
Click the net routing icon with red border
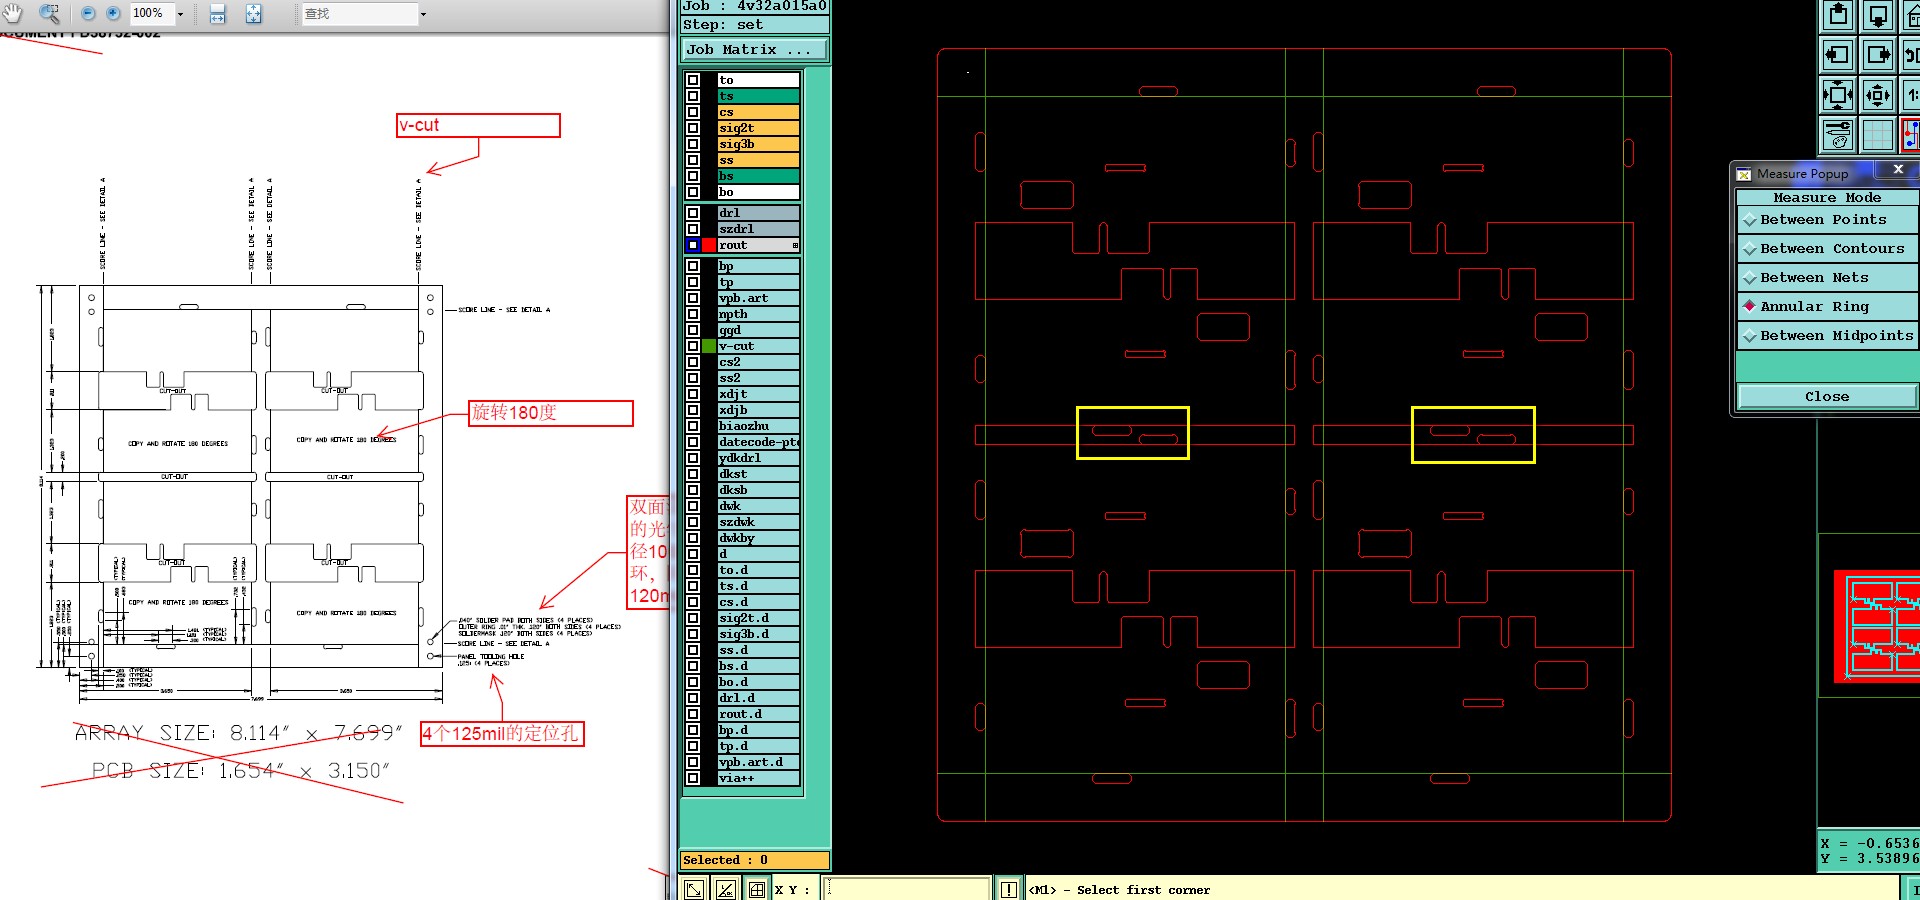click(1911, 135)
